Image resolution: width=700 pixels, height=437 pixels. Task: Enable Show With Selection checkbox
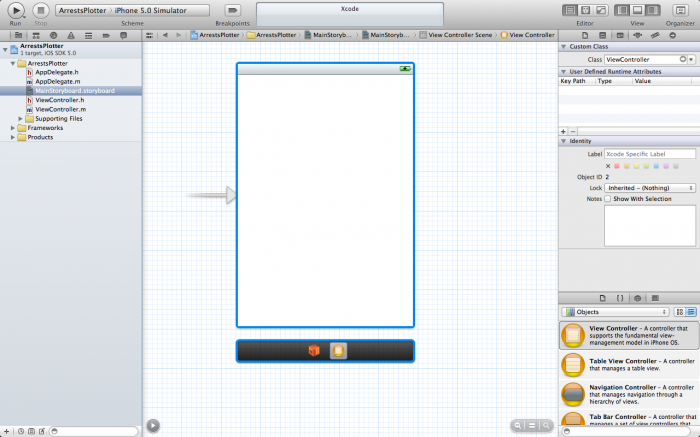coord(608,199)
